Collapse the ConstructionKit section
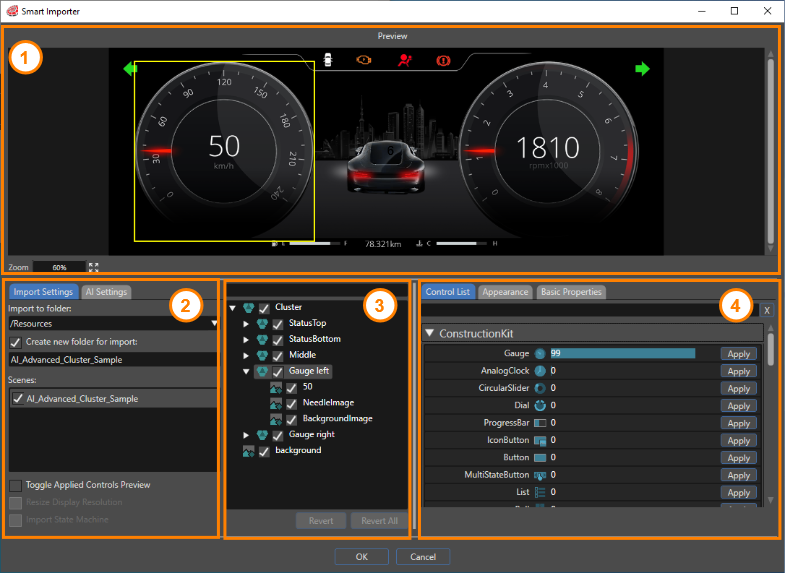The height and width of the screenshot is (573, 785). coord(429,333)
